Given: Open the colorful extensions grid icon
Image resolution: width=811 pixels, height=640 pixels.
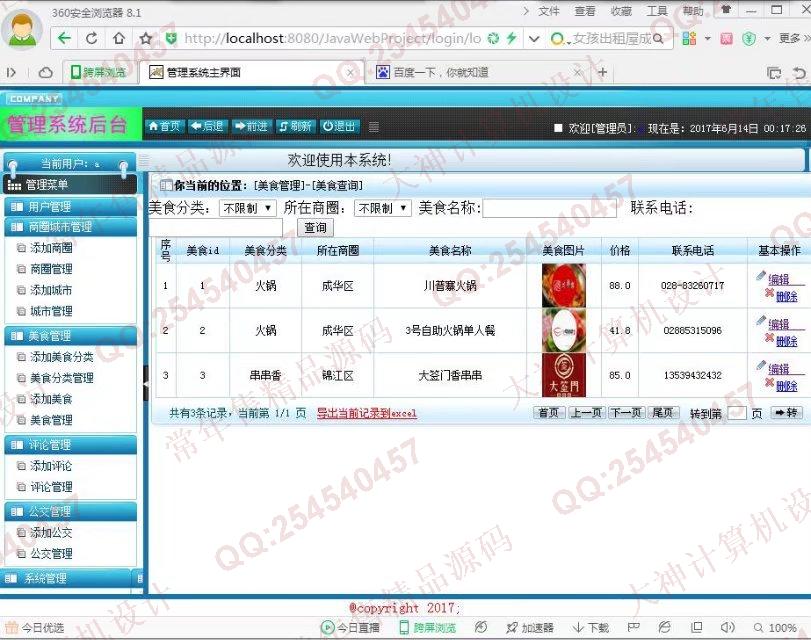Looking at the screenshot, I should [689, 38].
